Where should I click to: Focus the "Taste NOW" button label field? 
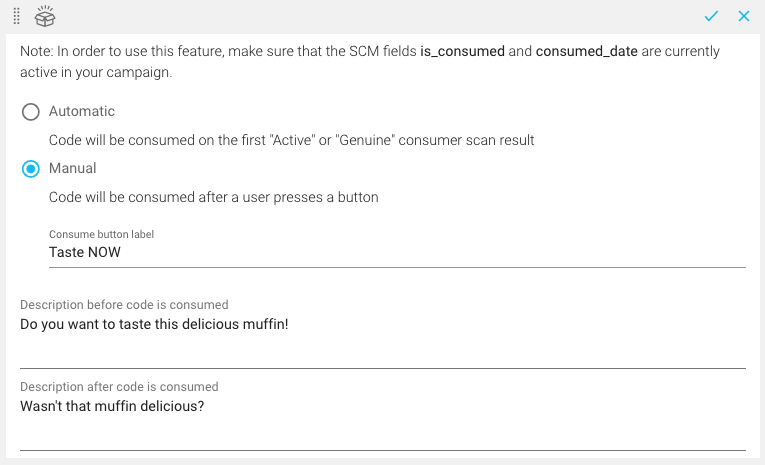tap(396, 253)
